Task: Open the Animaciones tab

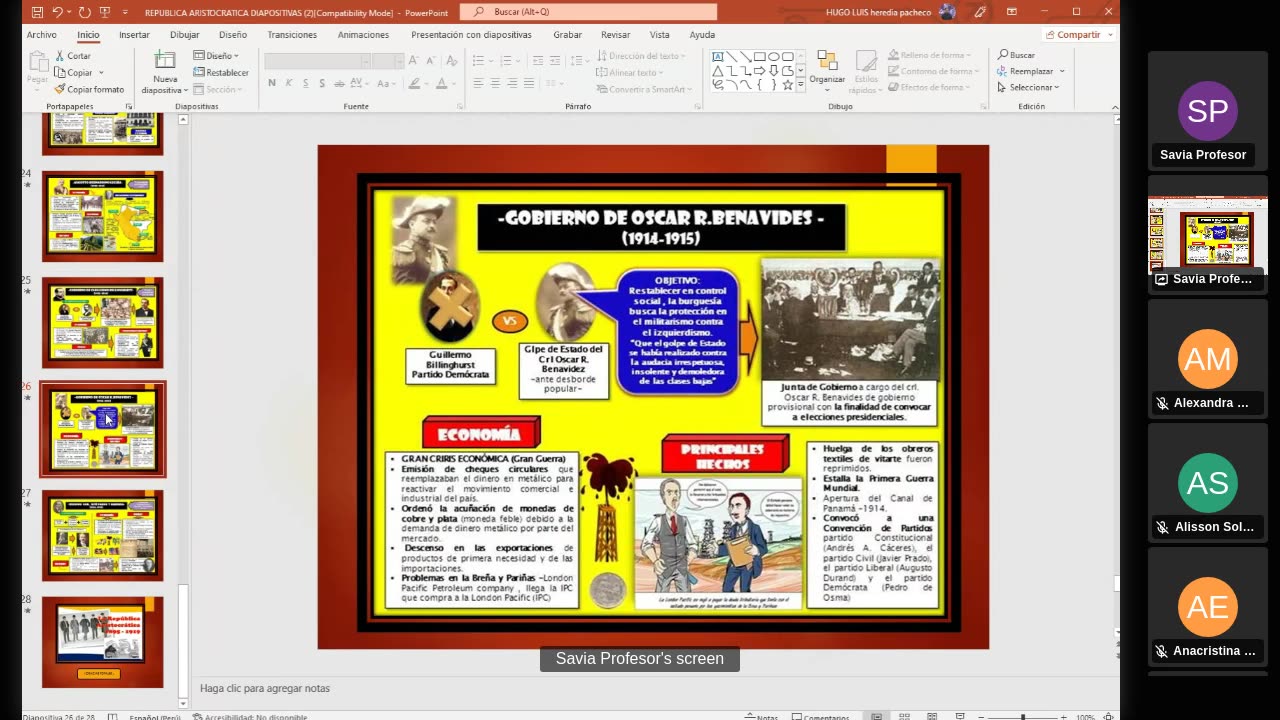Action: pos(363,35)
